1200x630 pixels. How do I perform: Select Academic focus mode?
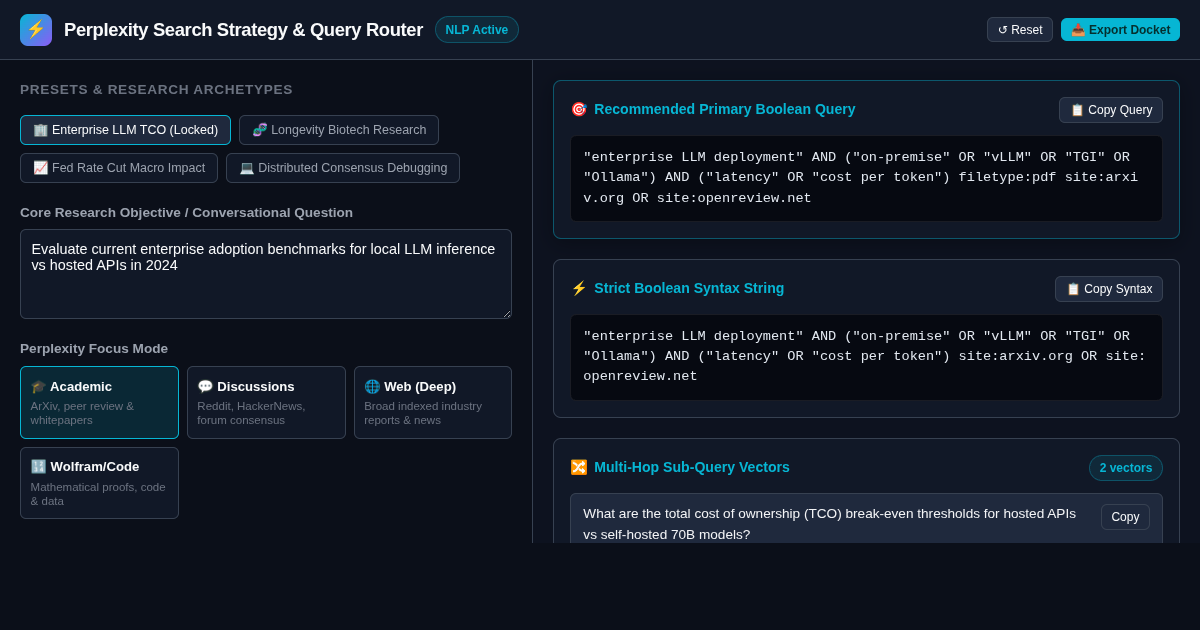coord(99,402)
